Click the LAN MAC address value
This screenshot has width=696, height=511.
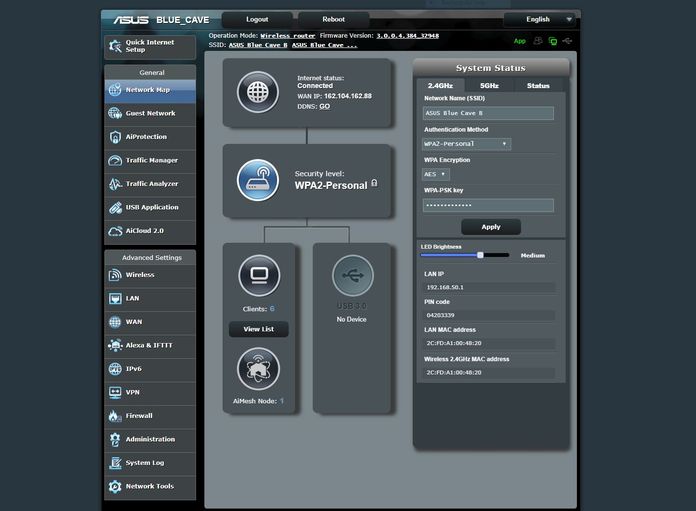click(454, 343)
